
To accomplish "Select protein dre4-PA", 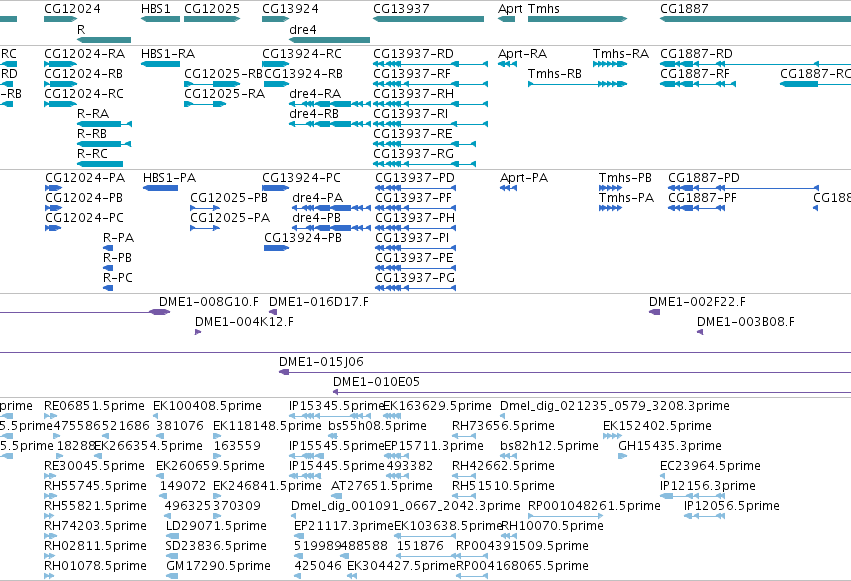I will [317, 199].
